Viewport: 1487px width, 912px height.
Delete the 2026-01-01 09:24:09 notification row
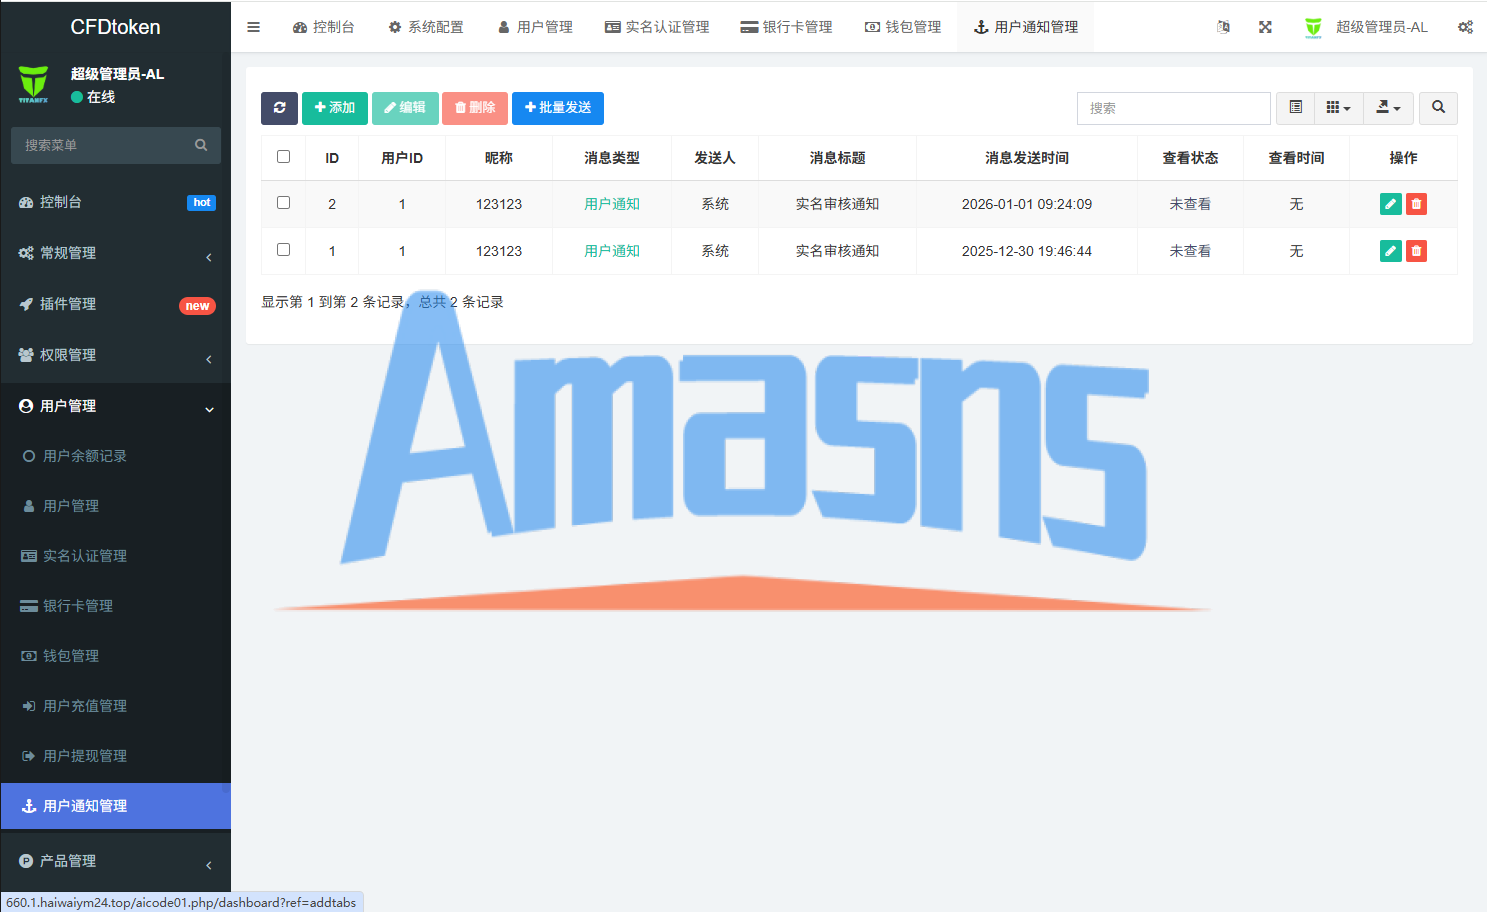click(1416, 204)
